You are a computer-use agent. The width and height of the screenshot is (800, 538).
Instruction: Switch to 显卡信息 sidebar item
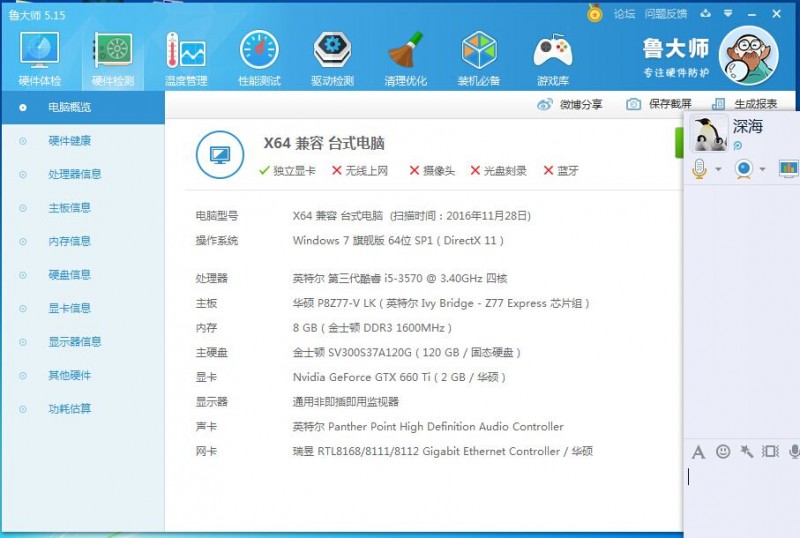(x=69, y=308)
